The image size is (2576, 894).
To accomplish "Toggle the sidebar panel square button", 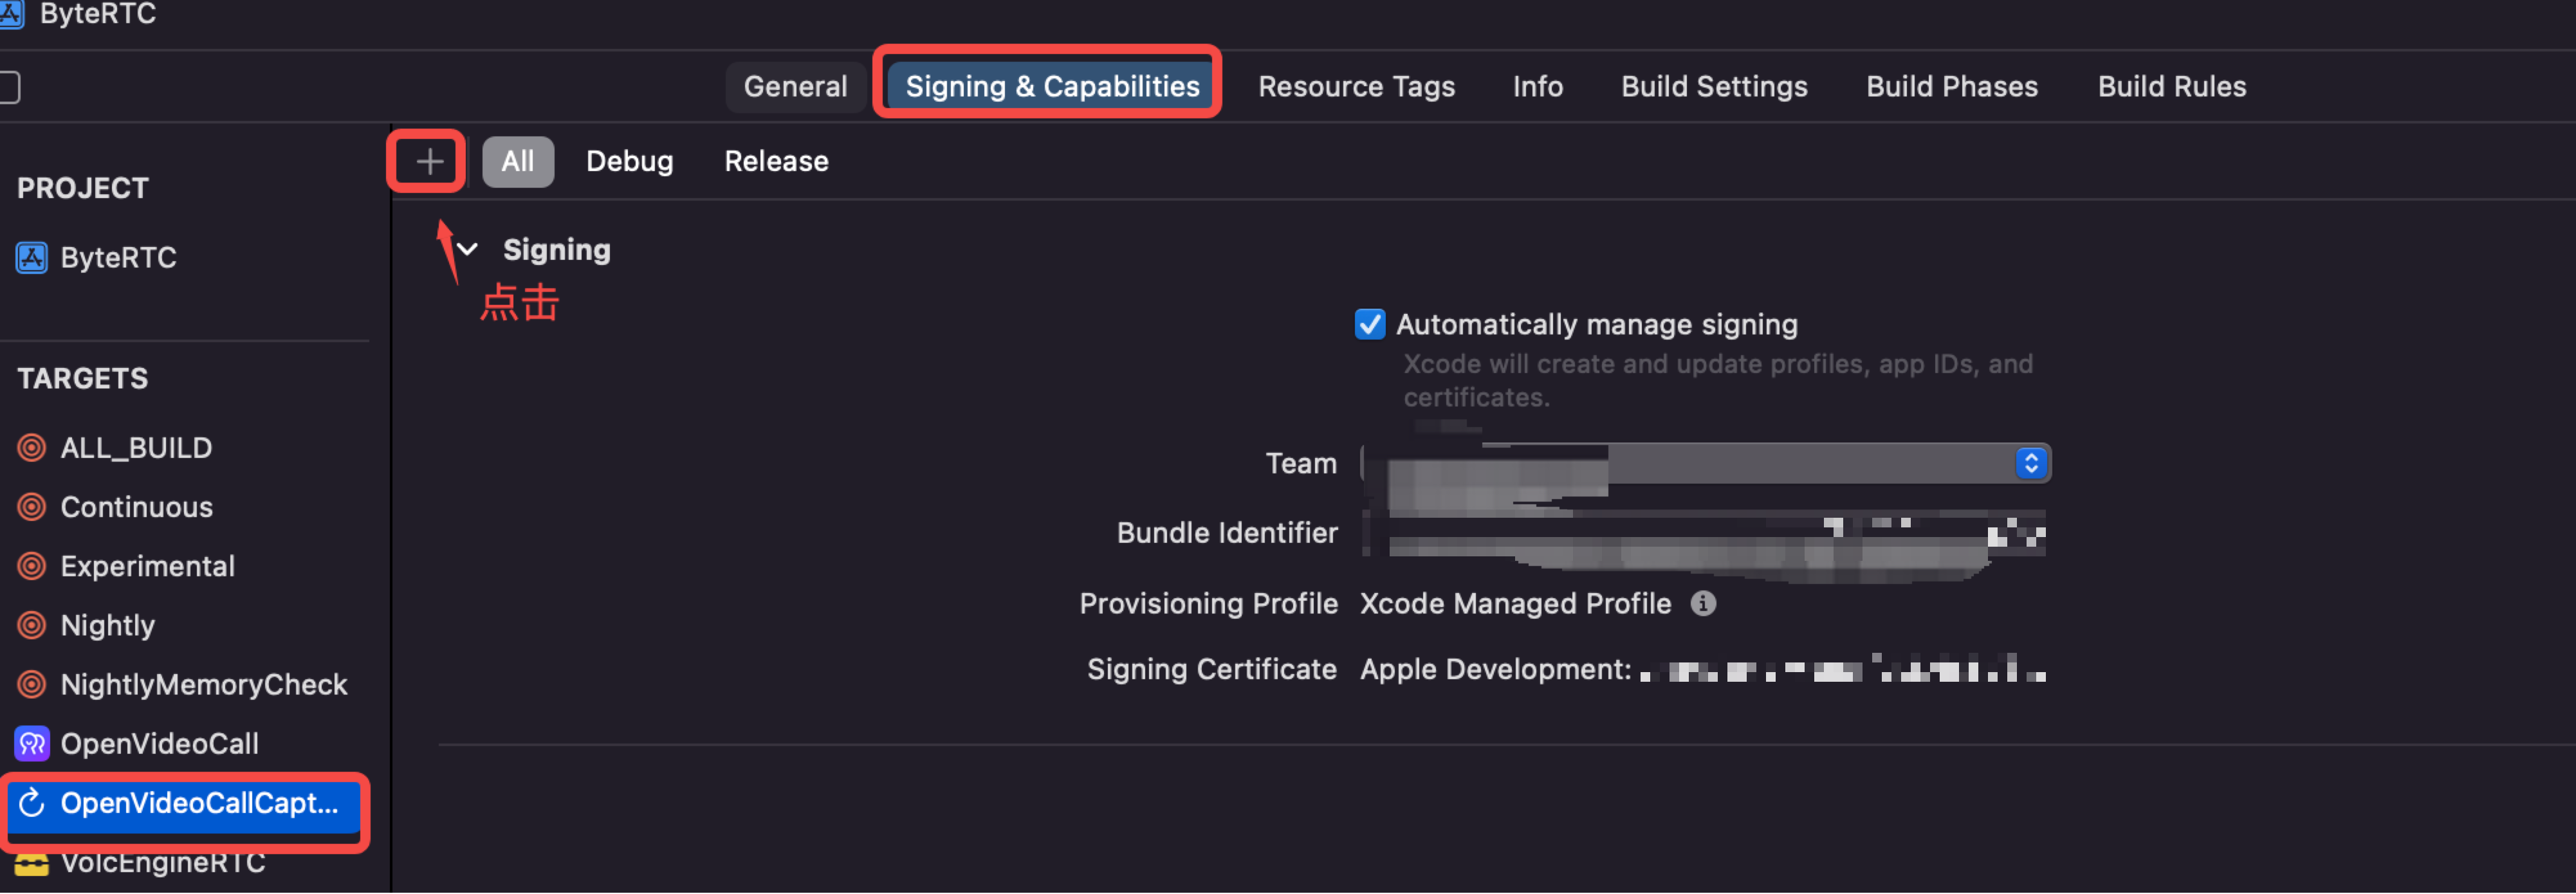I will [9, 87].
